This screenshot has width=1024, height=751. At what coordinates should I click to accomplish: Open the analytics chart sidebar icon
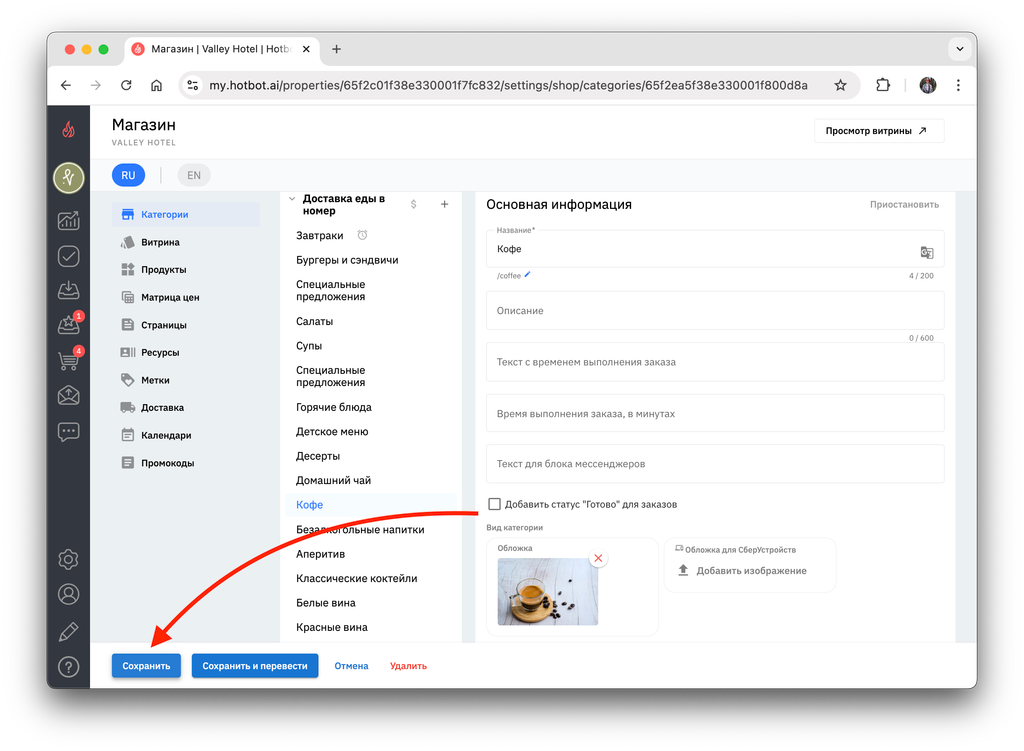click(x=69, y=221)
